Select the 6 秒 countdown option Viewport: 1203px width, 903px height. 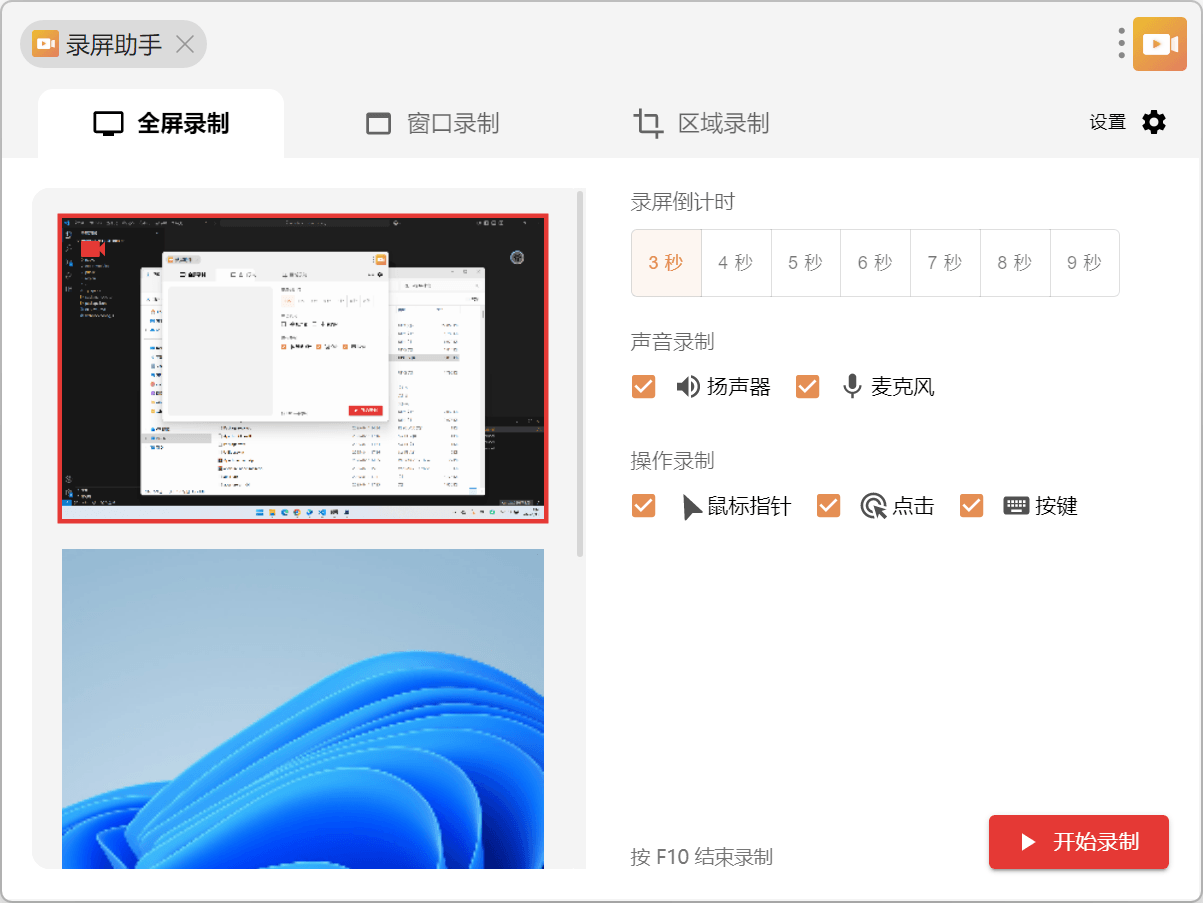pos(875,263)
